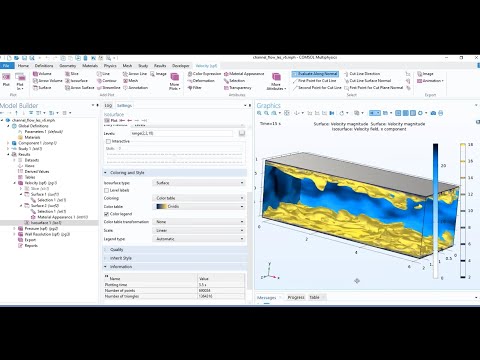Open the File menu
This screenshot has width=480, height=360.
pos(7,66)
